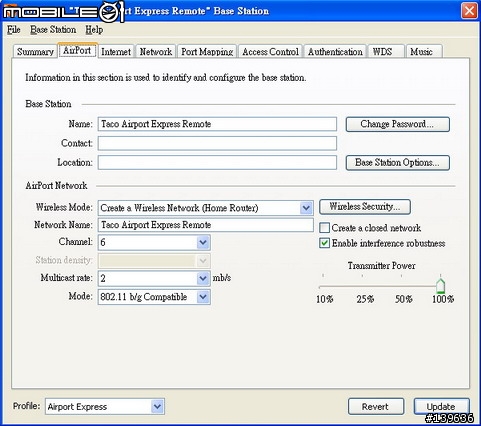Screen dimensions: 481x426
Task: Open the Base Station menu
Action: pos(53,30)
